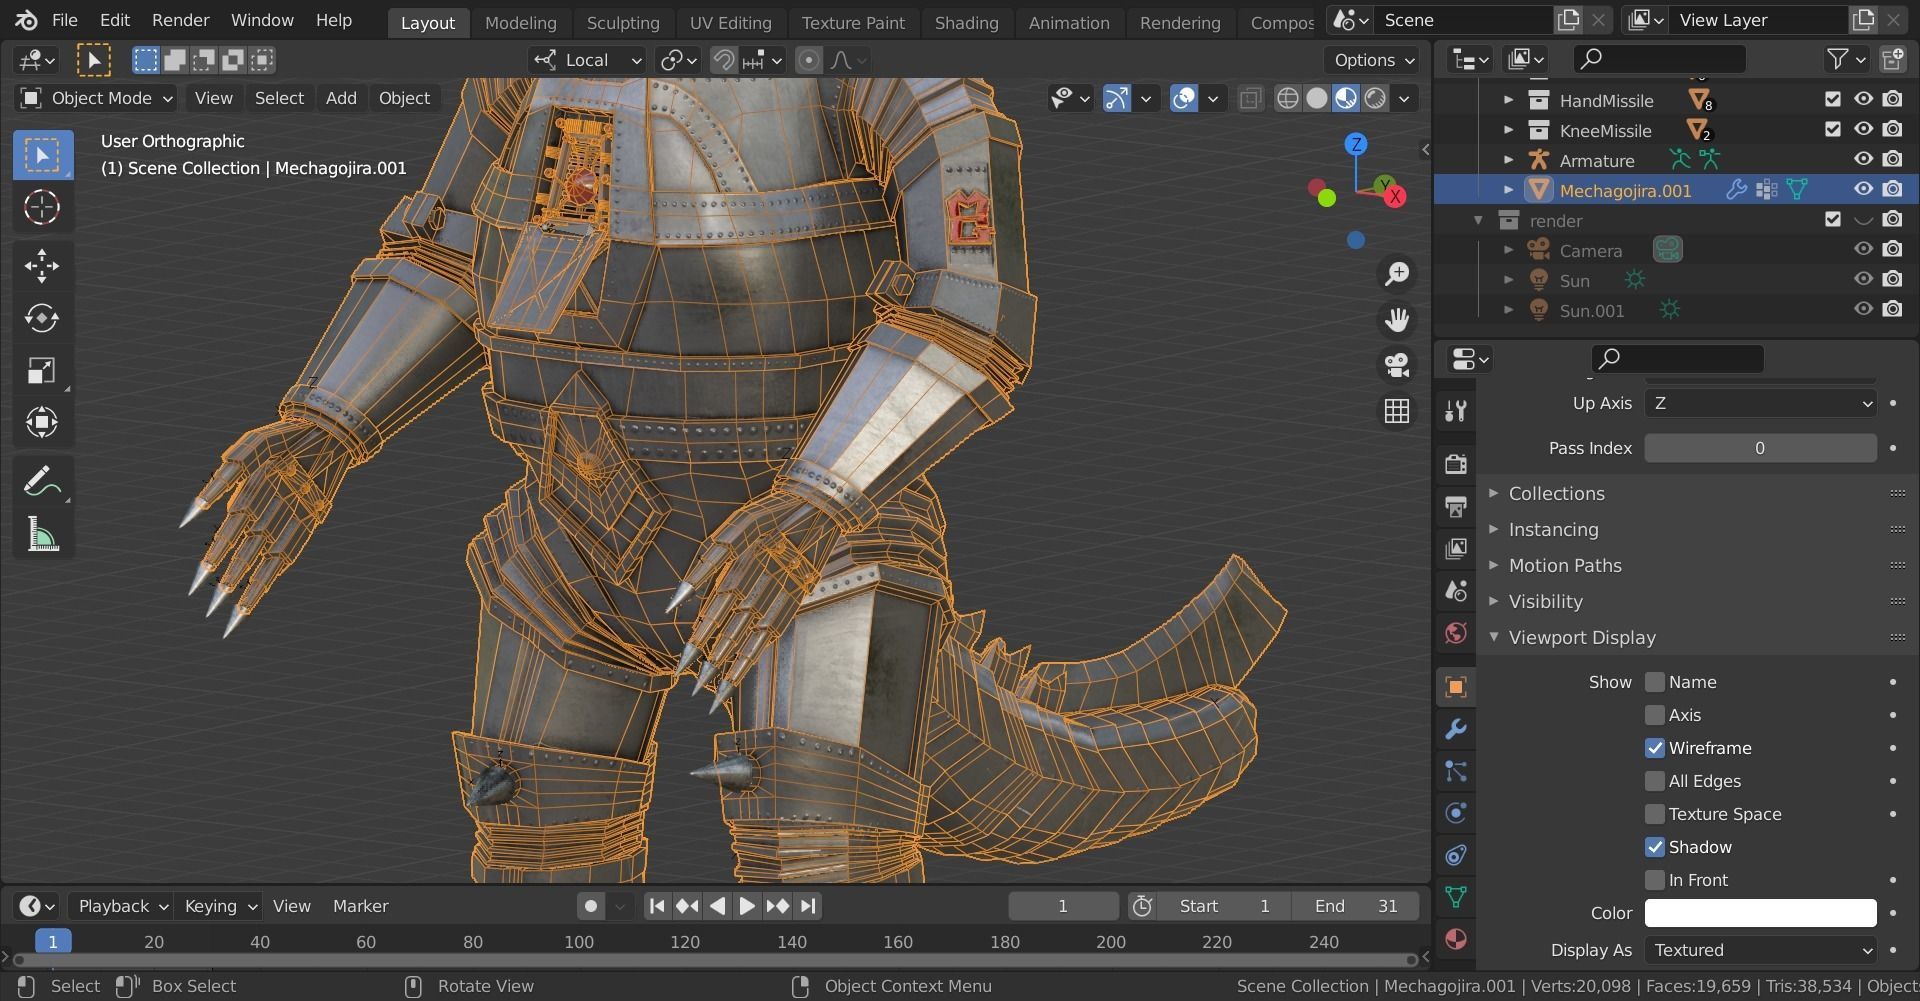1920x1001 pixels.
Task: Select the Annotate pencil tool
Action: tap(42, 482)
